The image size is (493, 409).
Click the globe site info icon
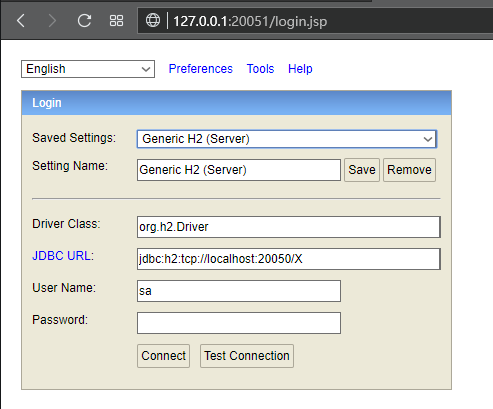tap(153, 20)
